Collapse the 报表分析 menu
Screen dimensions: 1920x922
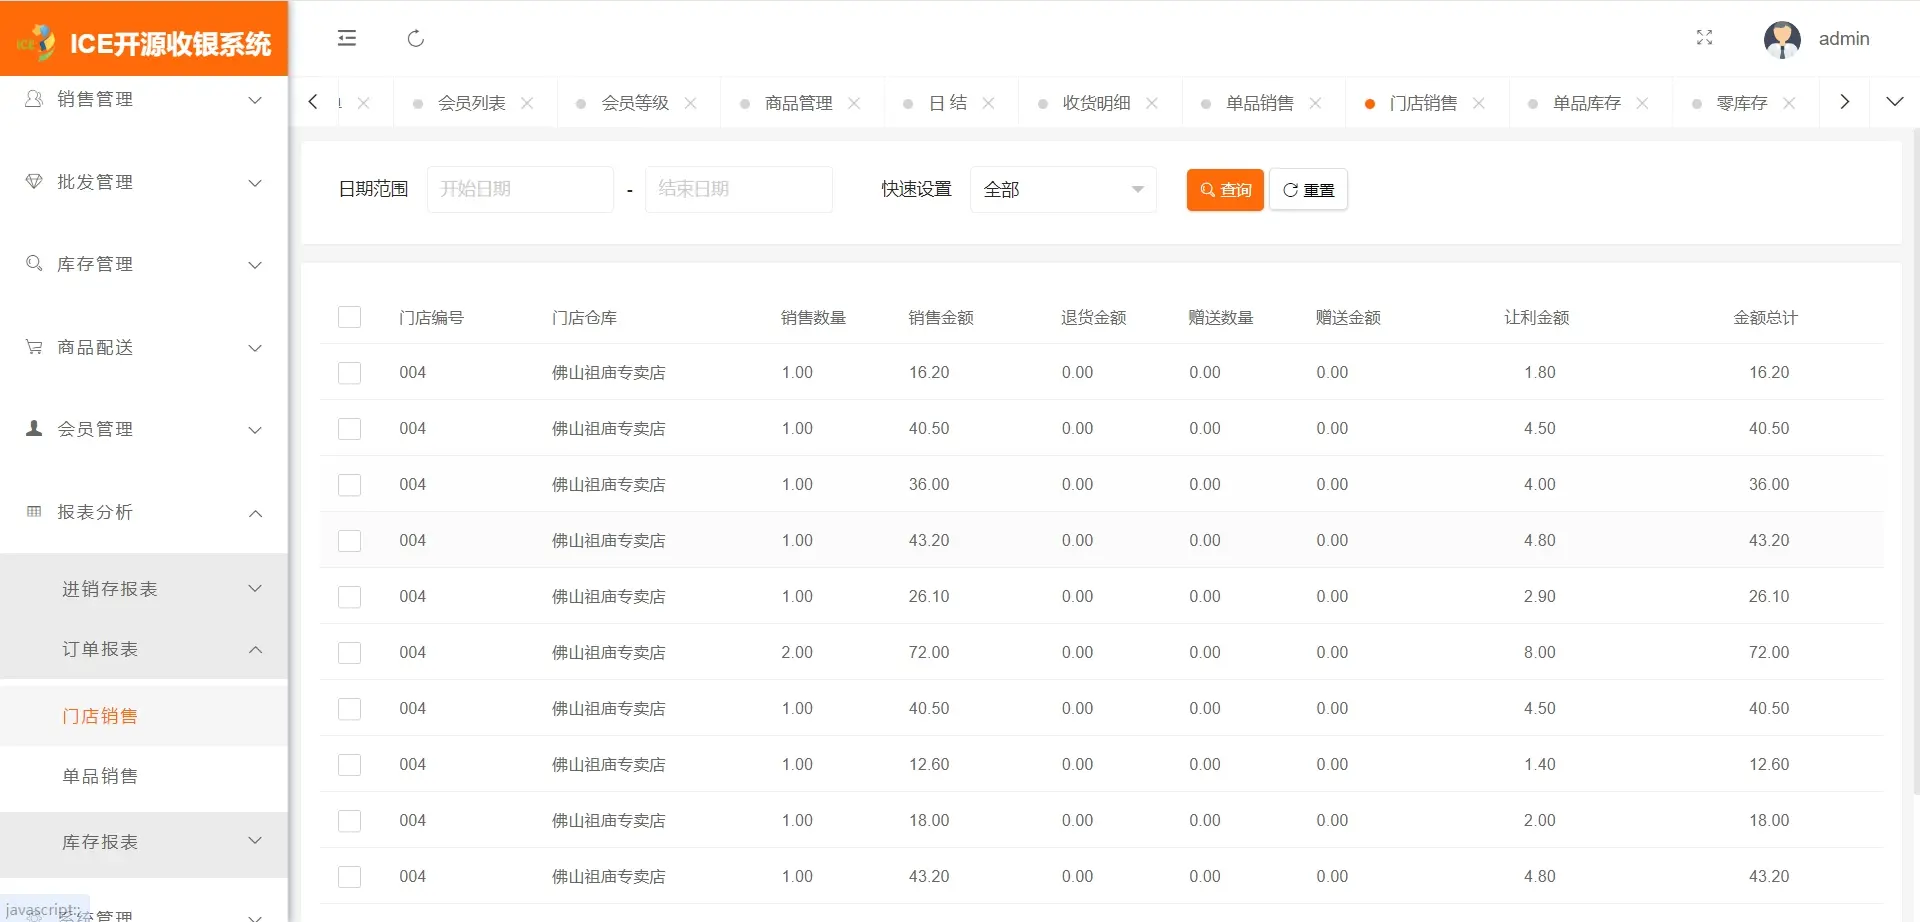click(x=255, y=513)
